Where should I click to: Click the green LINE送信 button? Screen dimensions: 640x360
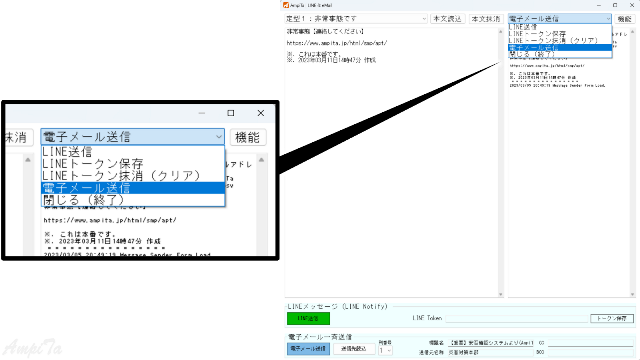[308, 318]
